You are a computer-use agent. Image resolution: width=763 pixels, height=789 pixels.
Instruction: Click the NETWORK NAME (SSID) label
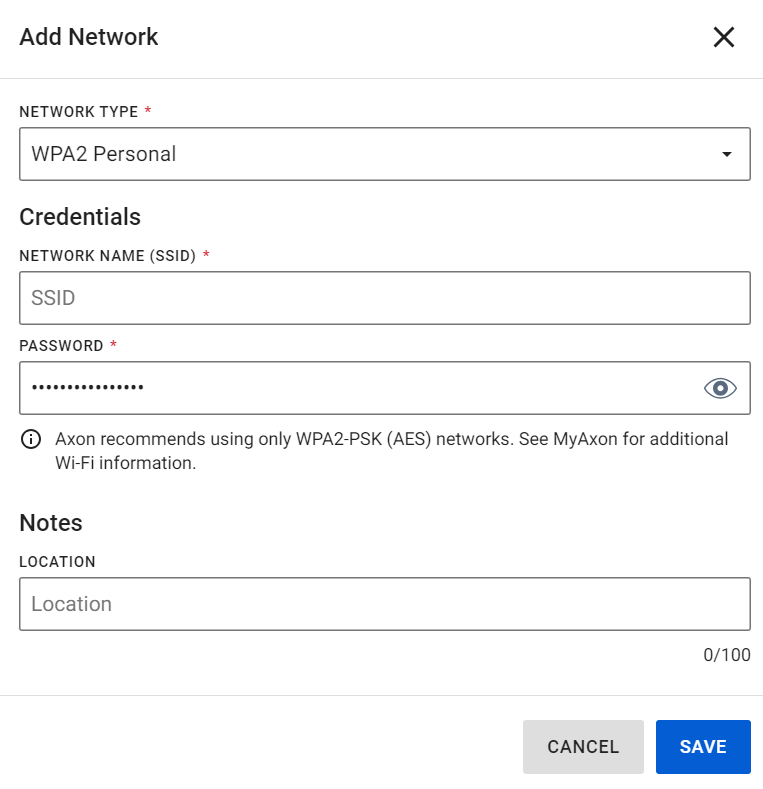[107, 256]
